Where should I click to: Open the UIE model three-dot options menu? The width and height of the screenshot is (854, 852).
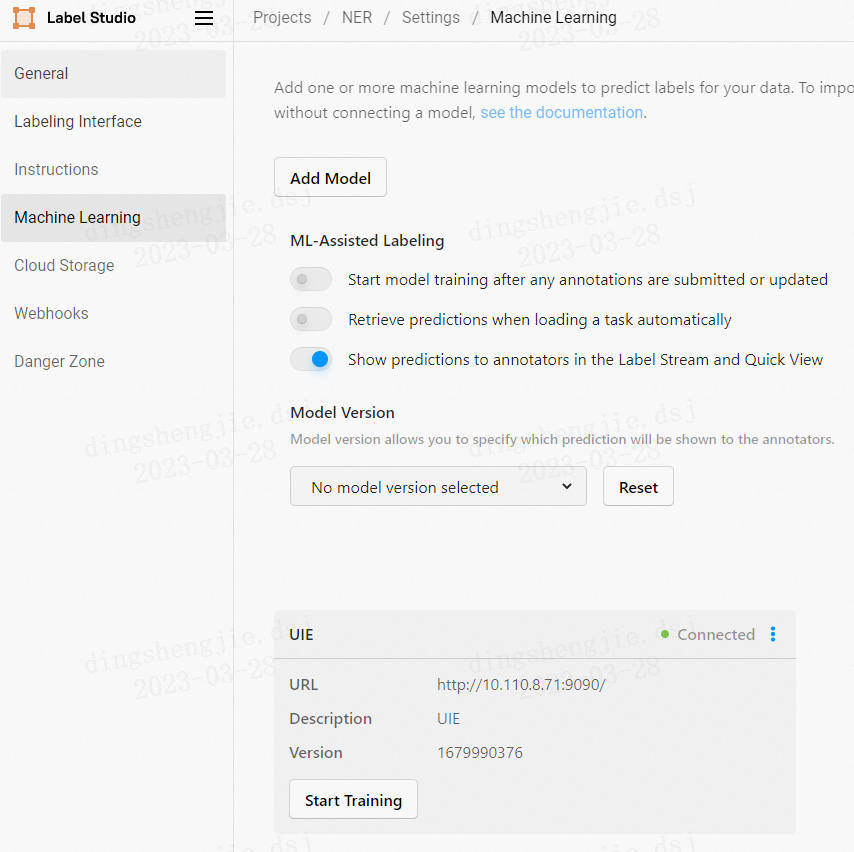773,634
